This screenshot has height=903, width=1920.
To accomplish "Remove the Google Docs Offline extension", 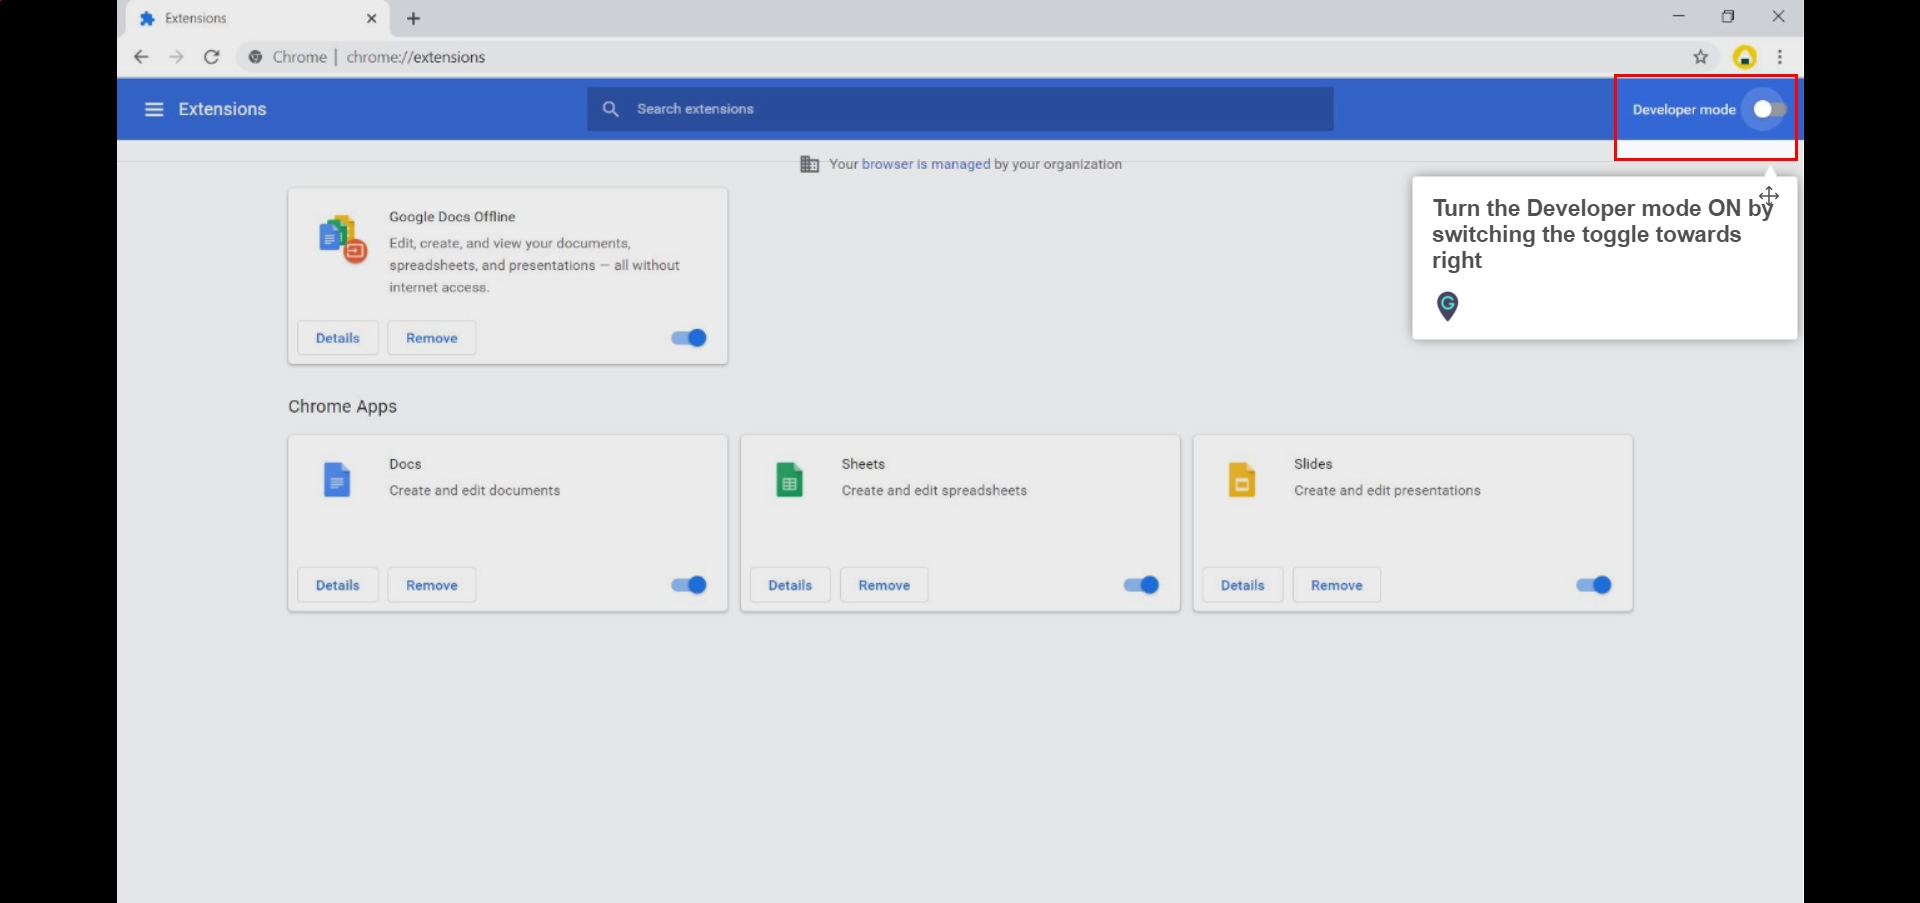I will [432, 338].
